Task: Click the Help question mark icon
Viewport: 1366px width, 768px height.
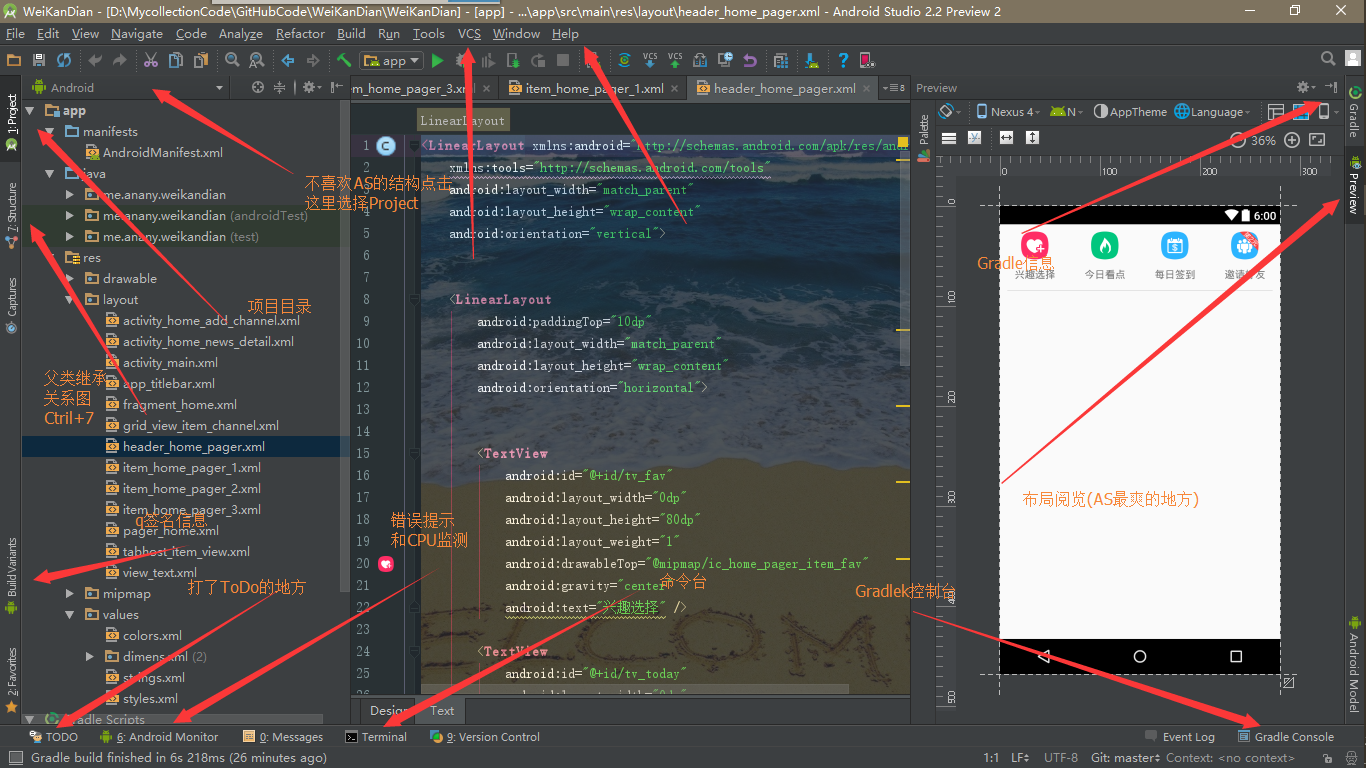Action: coord(843,61)
